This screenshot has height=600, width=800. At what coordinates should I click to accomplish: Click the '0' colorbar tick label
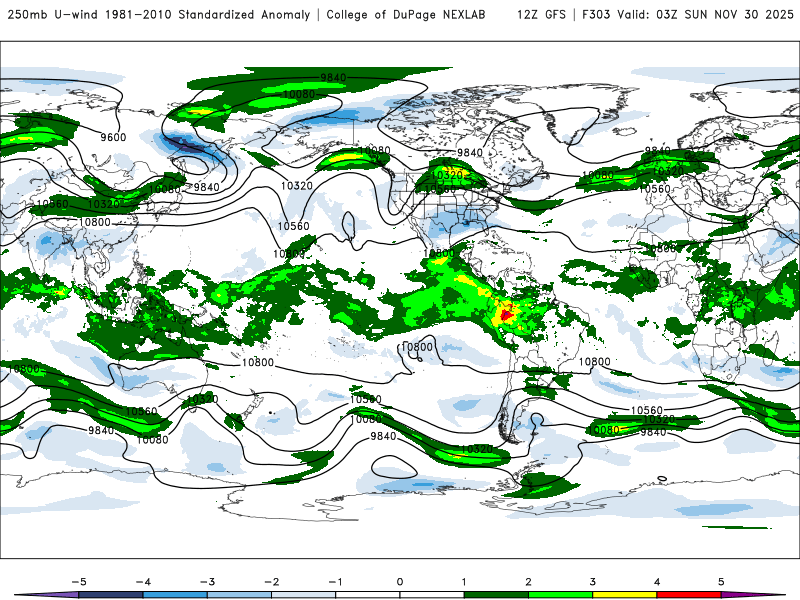point(400,582)
